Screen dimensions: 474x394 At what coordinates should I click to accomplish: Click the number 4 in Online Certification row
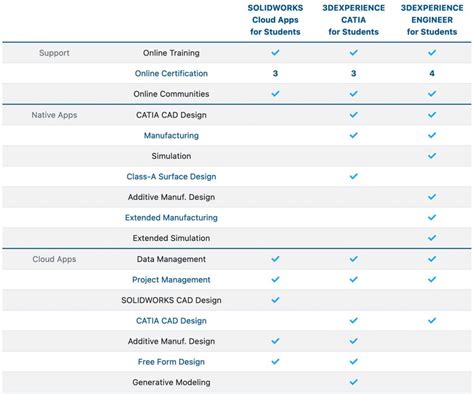pos(432,73)
